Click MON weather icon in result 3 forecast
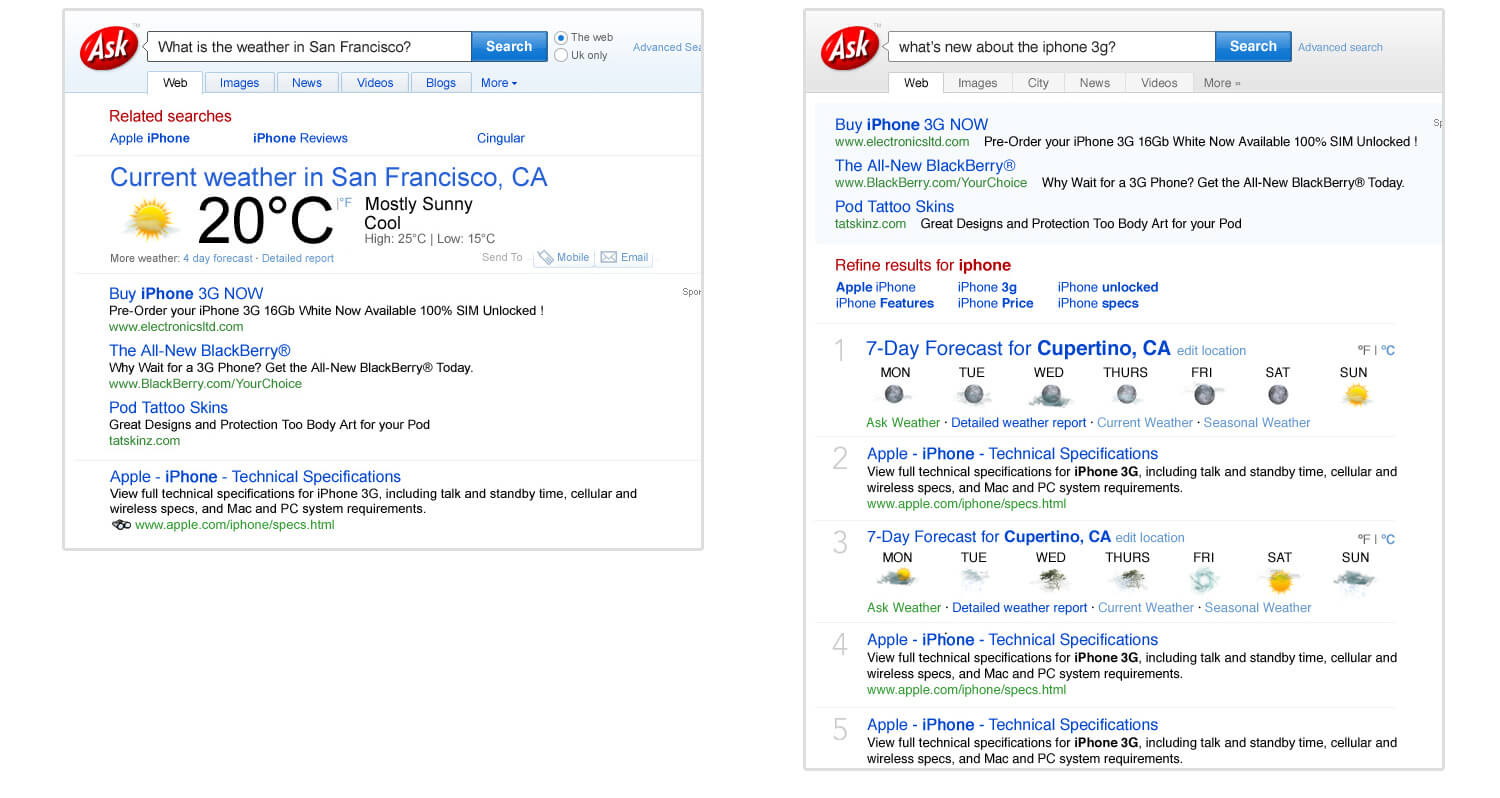1500x798 pixels. tap(897, 578)
